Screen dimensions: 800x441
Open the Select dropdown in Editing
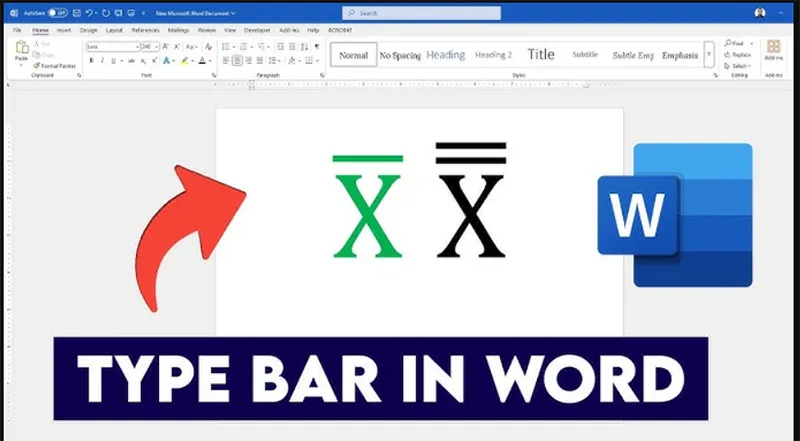[x=738, y=66]
